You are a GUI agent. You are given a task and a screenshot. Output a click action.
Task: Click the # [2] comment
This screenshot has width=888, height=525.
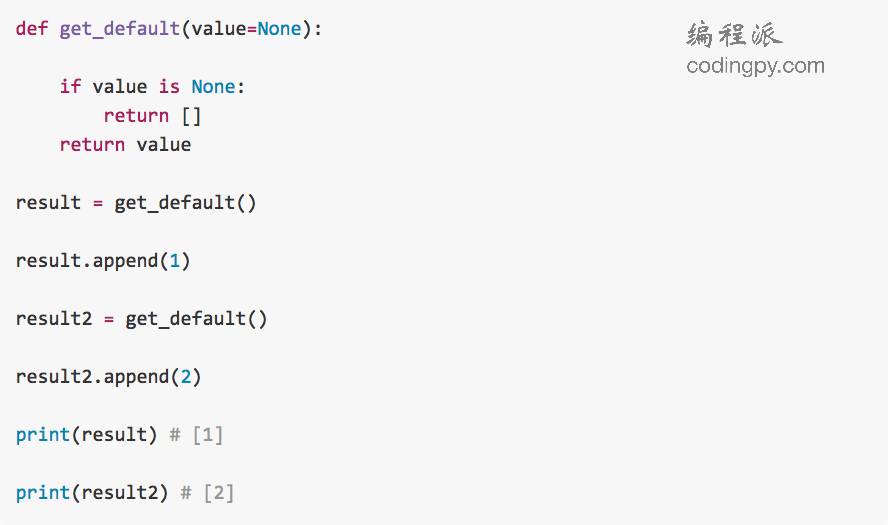(207, 493)
